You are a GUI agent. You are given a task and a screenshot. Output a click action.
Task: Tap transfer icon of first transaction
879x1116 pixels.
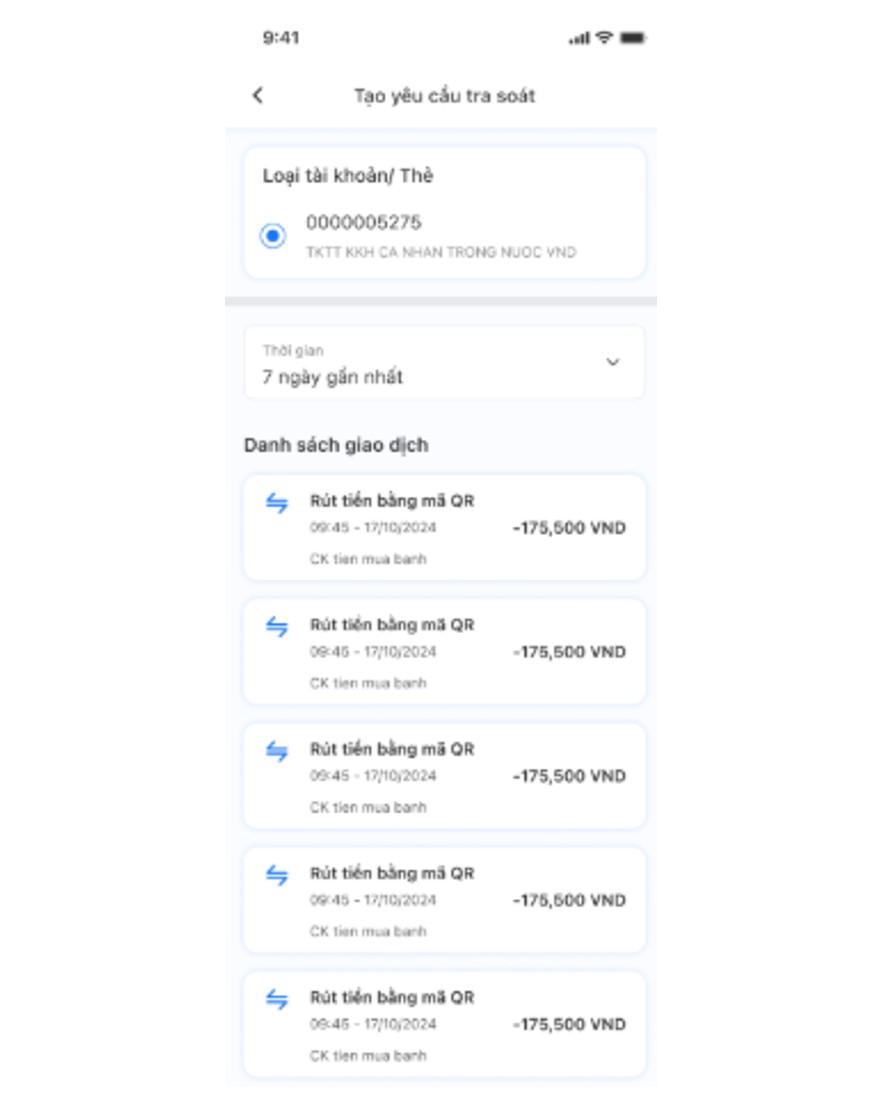(x=277, y=502)
